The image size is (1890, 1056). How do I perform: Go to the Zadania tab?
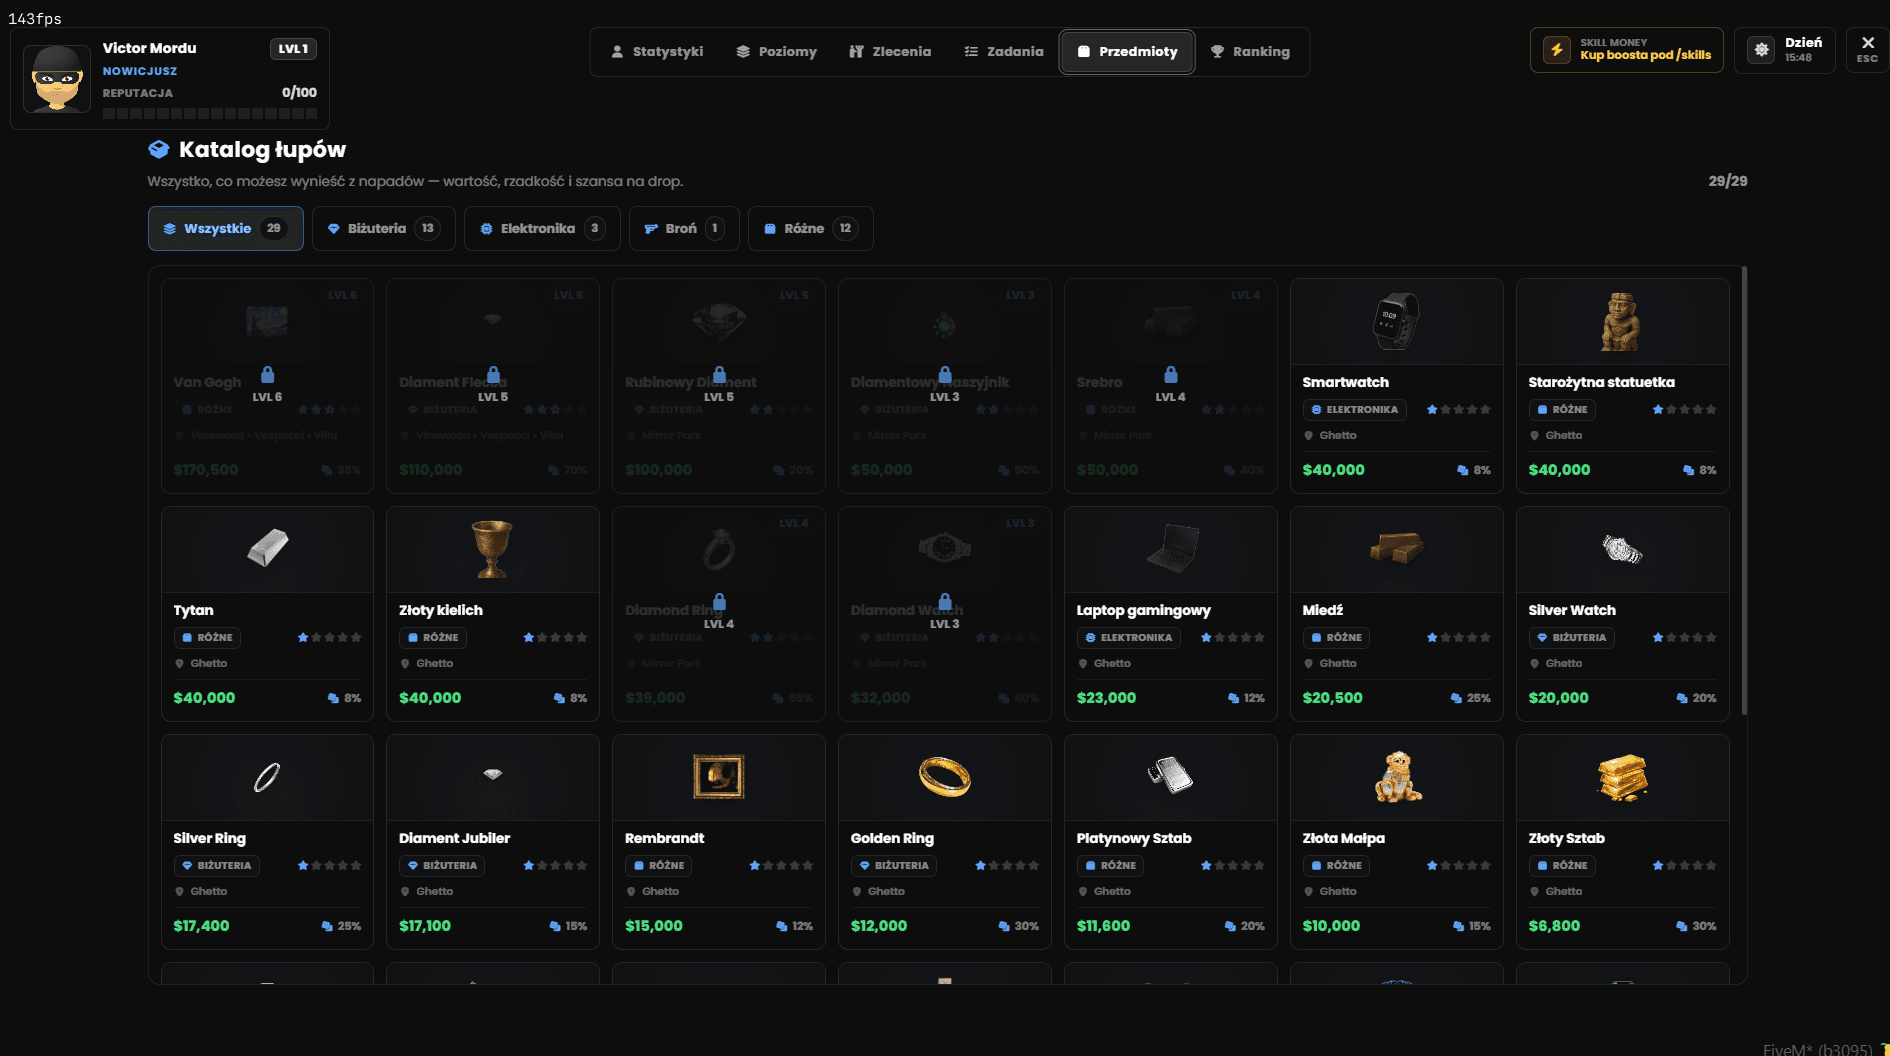tap(1003, 52)
